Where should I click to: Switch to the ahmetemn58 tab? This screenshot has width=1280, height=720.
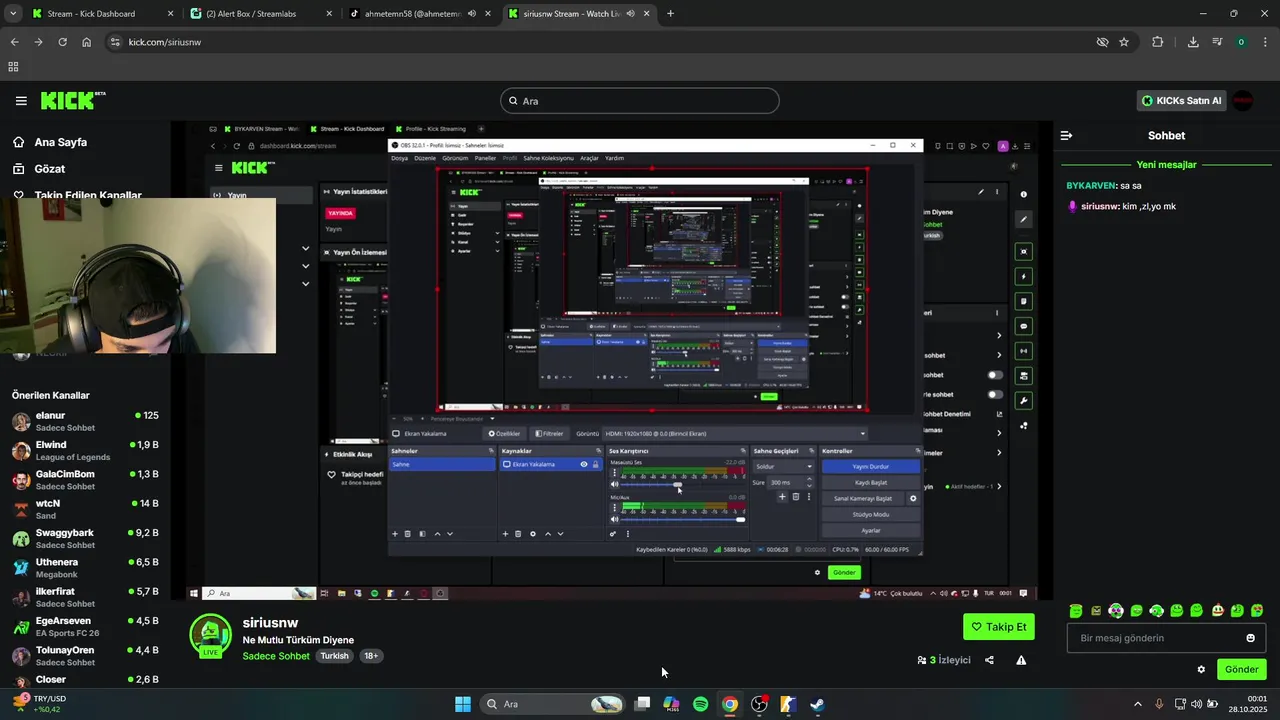click(418, 14)
